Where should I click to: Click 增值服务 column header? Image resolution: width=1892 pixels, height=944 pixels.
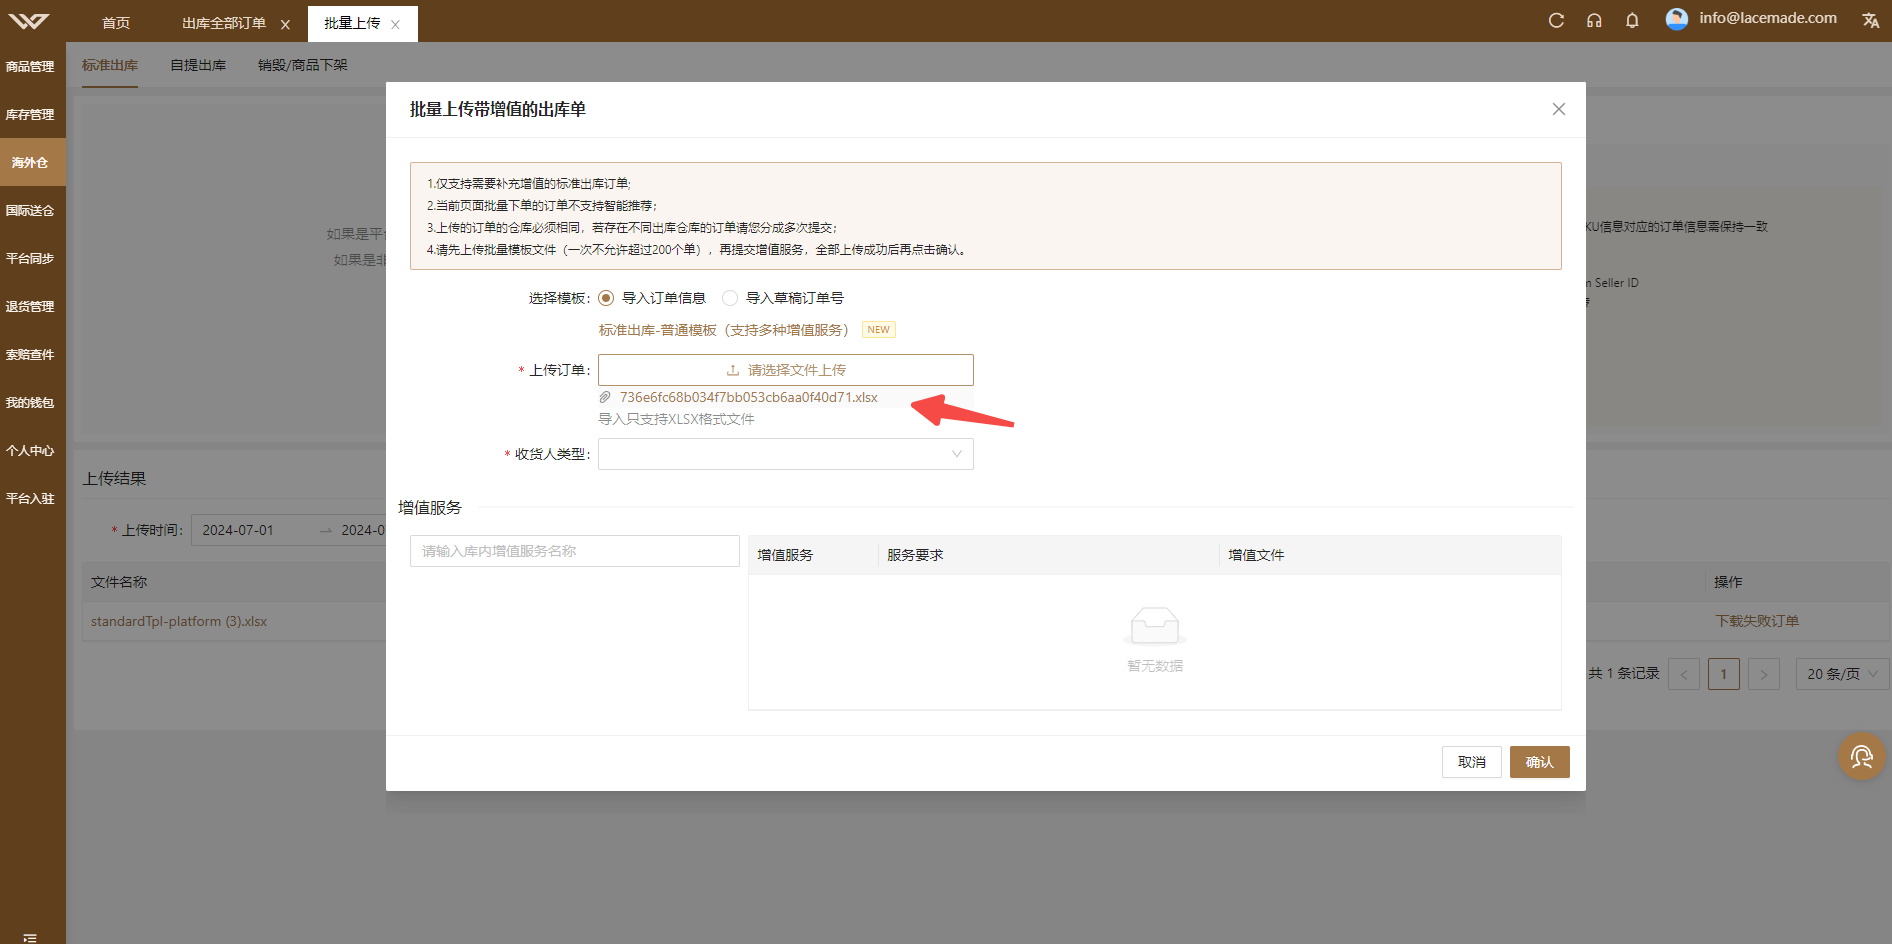click(785, 555)
